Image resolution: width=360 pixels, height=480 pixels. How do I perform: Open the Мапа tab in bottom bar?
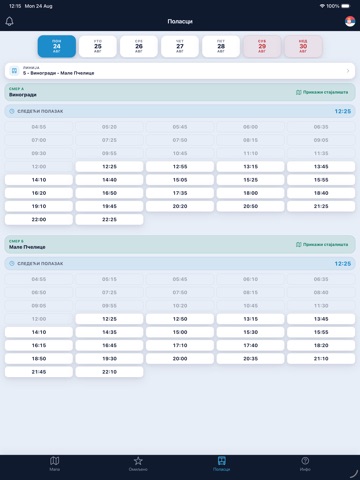(x=55, y=464)
